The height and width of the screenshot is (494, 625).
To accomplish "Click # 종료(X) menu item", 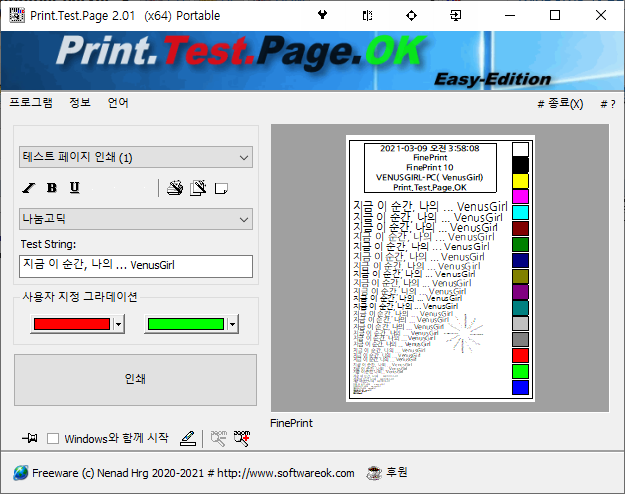I will pos(560,104).
